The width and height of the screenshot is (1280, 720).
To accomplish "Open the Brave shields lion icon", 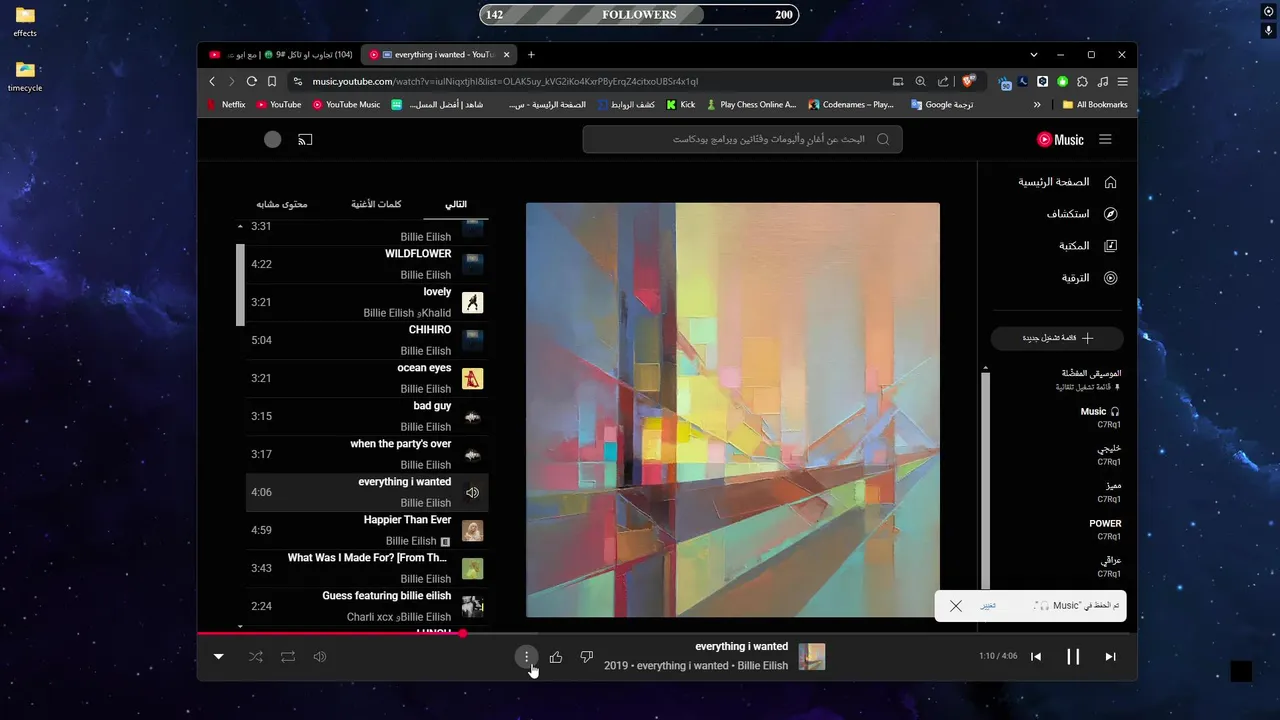I will 968,82.
